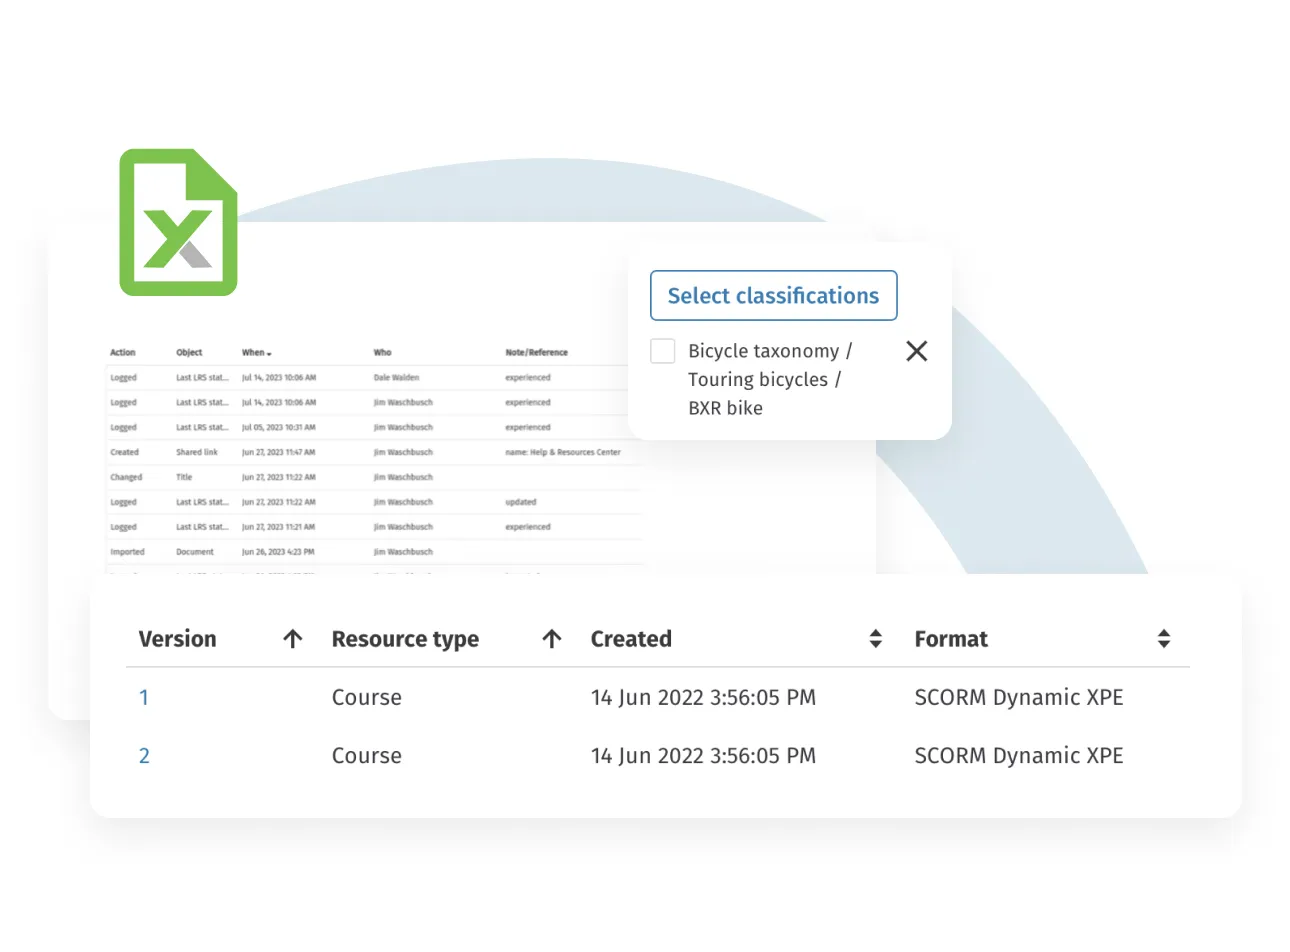Click the Jun 26, 2023 4:23 PM timestamp
Viewport: 1290px width, 952px height.
[278, 552]
